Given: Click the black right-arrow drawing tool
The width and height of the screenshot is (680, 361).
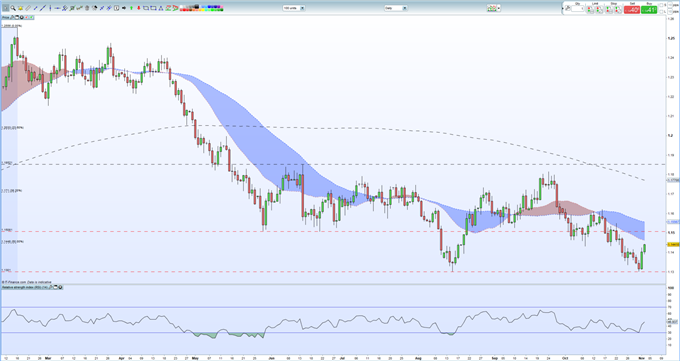Looking at the screenshot, I should point(124,8).
